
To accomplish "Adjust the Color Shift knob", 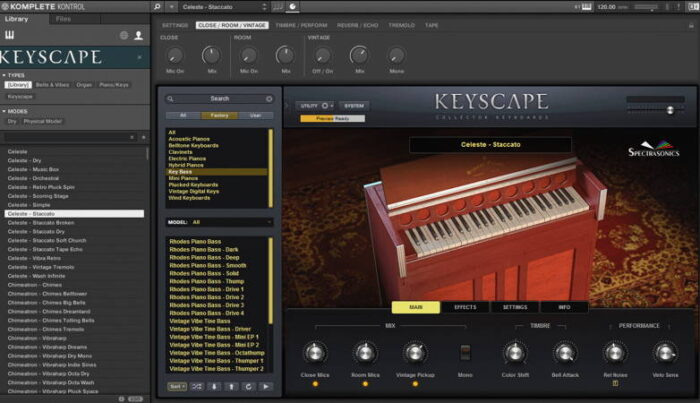I will [x=516, y=353].
